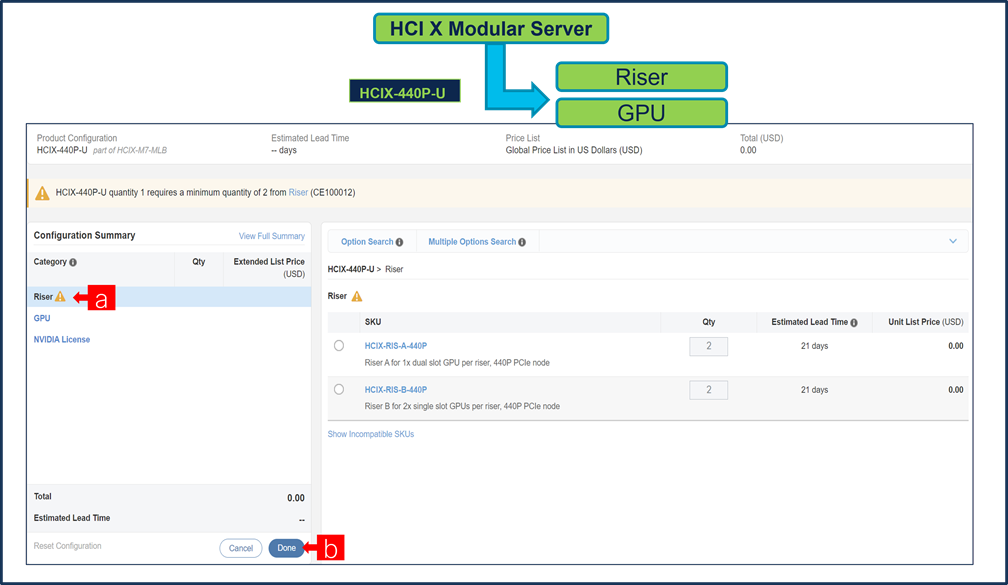This screenshot has height=585, width=1008.
Task: Click the quantity field for HCIX-RIS-B-440P
Action: [708, 390]
